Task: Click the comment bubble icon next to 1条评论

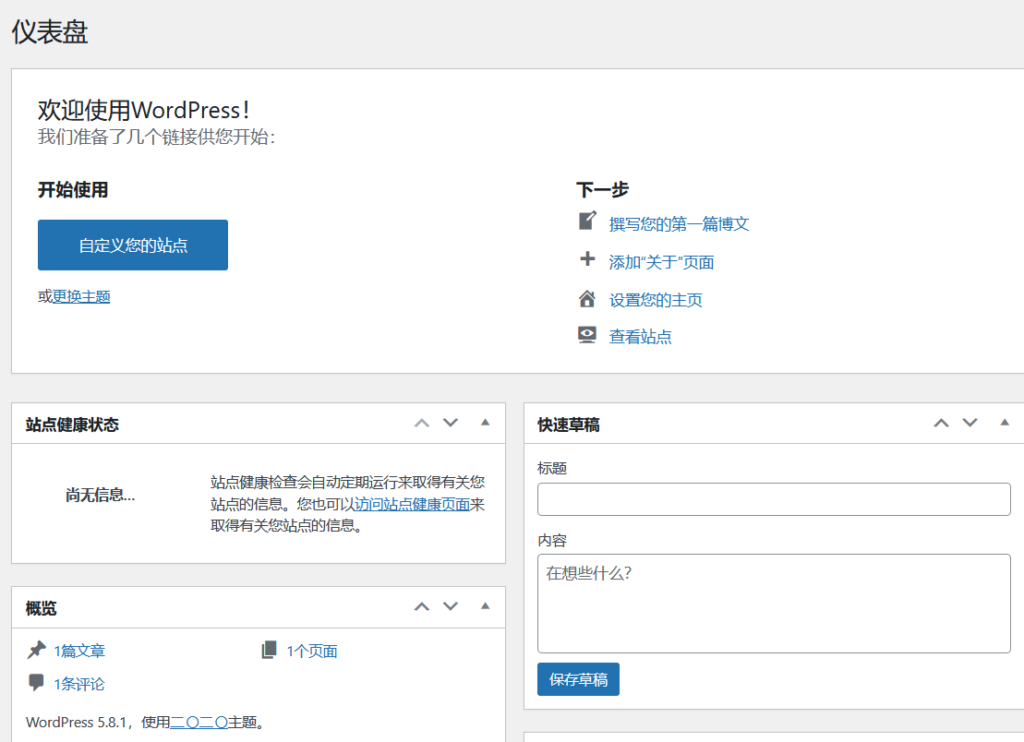Action: pos(36,683)
